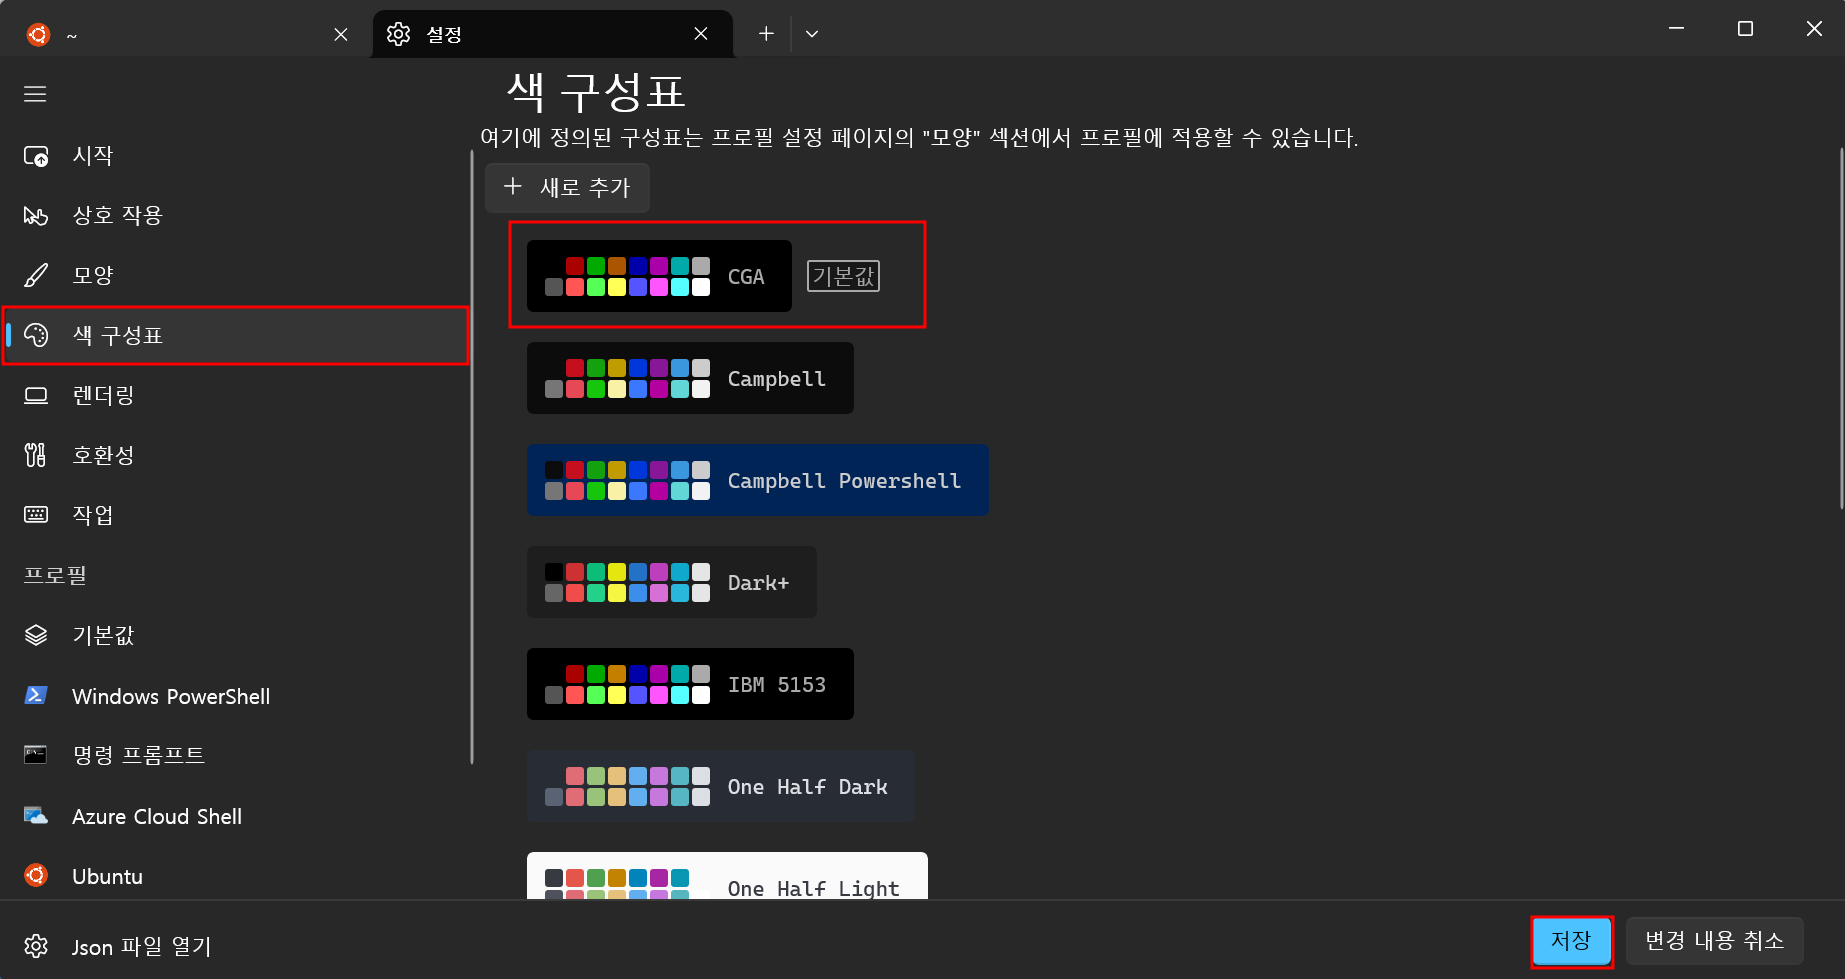Click the 저장 save button
This screenshot has height=979, width=1845.
[1571, 941]
